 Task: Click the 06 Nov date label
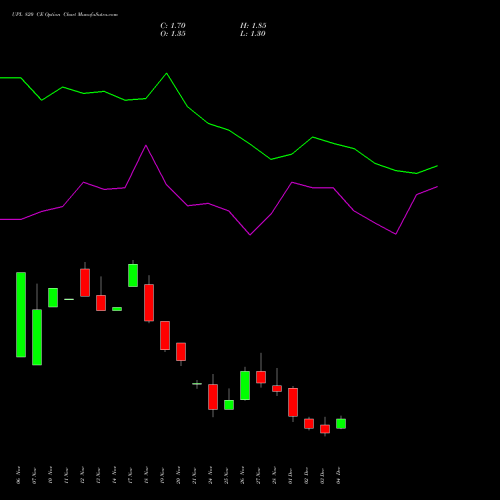coord(18,475)
